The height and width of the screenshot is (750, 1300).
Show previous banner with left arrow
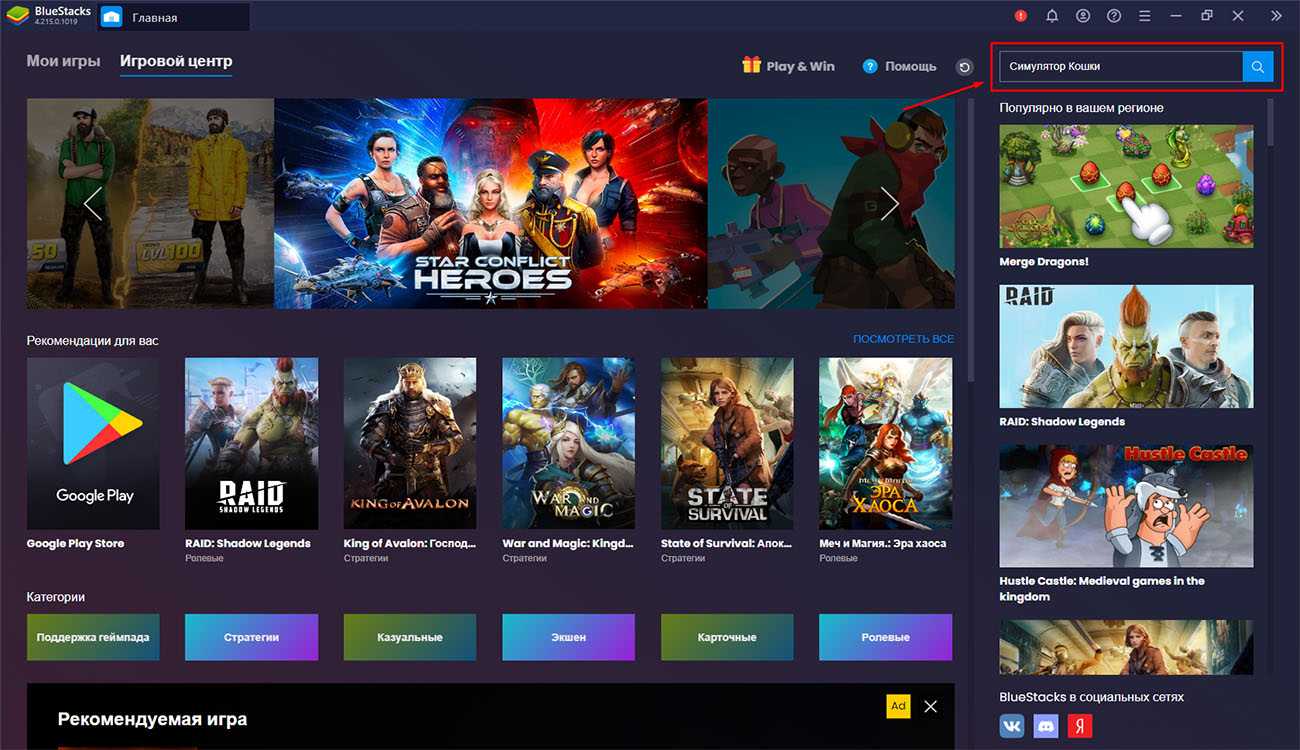(x=93, y=204)
